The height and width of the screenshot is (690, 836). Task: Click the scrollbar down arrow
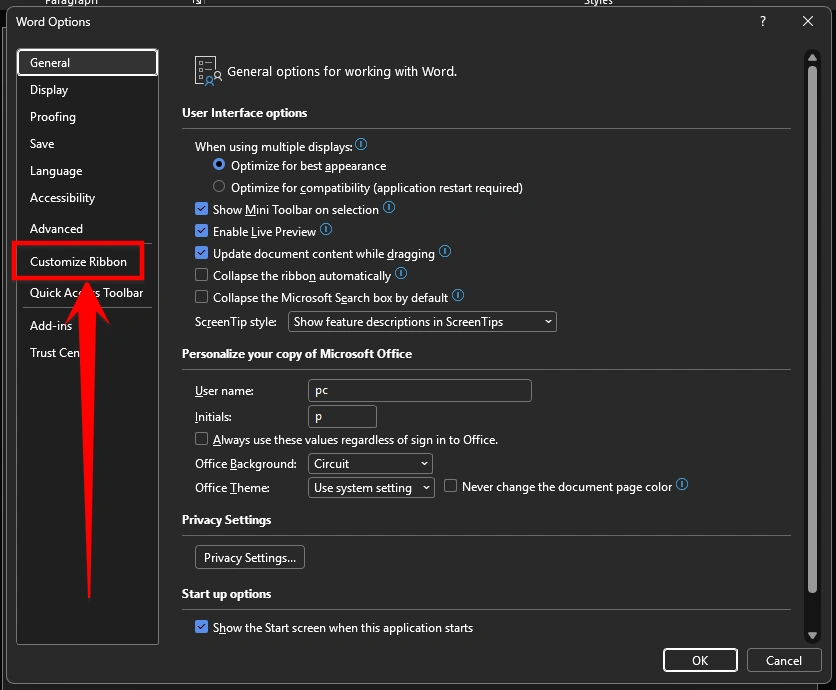point(812,635)
